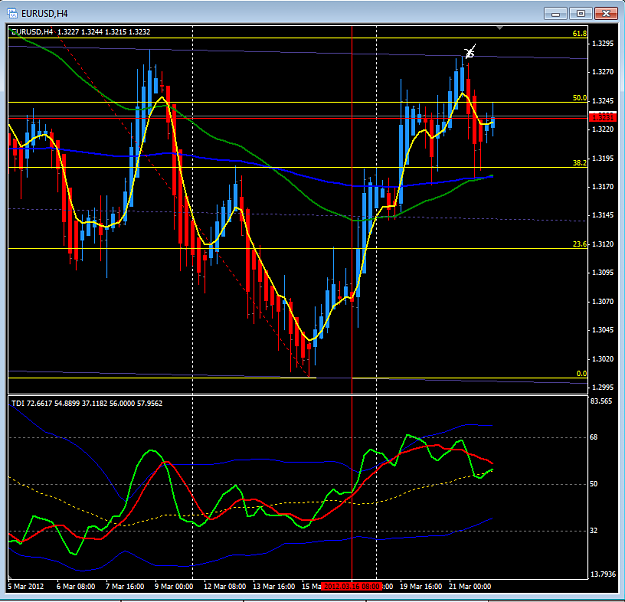The image size is (625, 602).
Task: Click the 1.3270 price on the scale
Action: click(x=603, y=72)
